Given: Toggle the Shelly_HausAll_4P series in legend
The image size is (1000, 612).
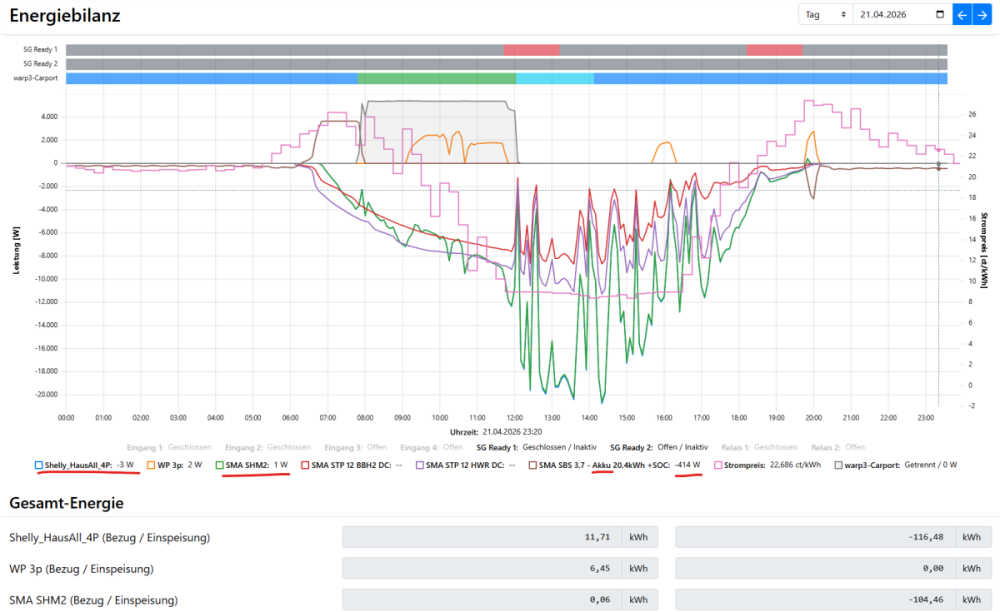Looking at the screenshot, I should pyautogui.click(x=78, y=465).
